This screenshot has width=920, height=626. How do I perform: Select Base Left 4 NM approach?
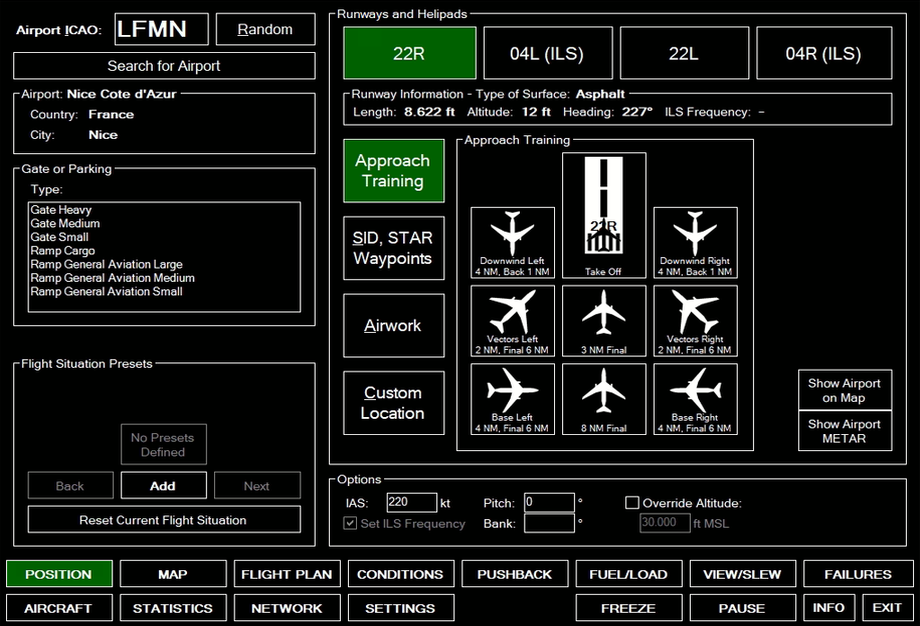tap(512, 399)
